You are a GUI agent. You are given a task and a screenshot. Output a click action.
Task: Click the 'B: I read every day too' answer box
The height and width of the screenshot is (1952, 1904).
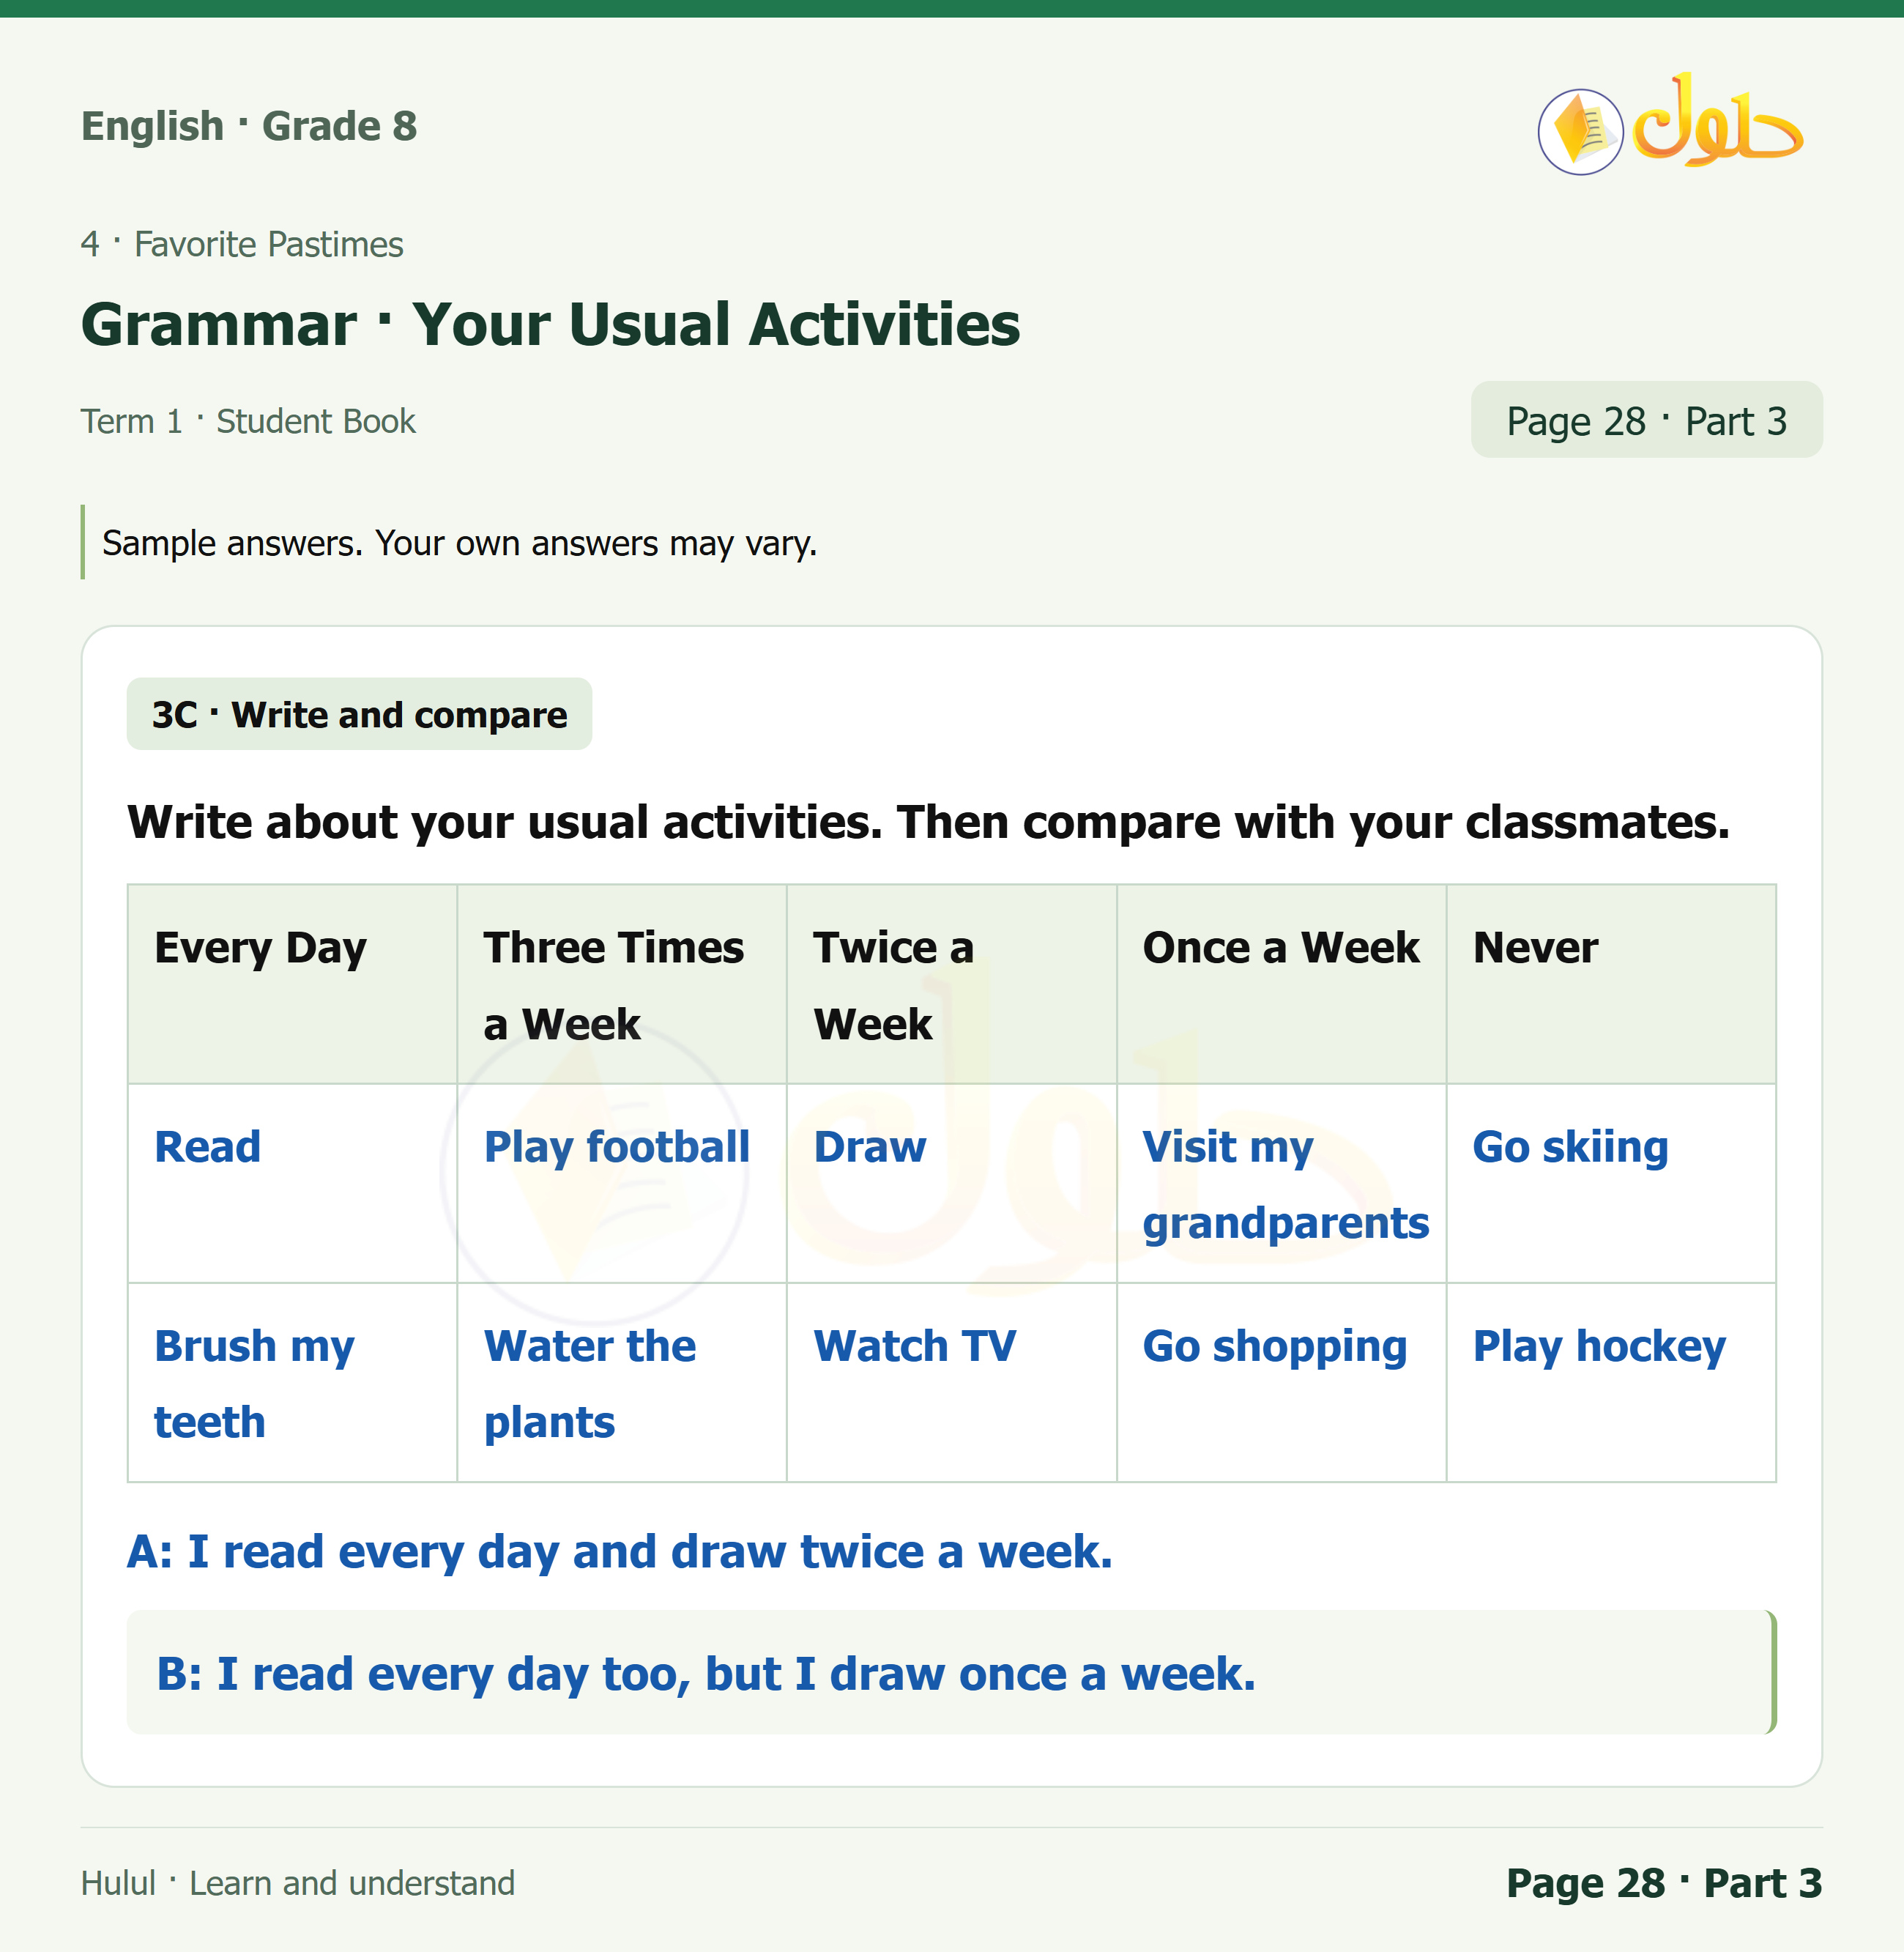click(951, 1672)
